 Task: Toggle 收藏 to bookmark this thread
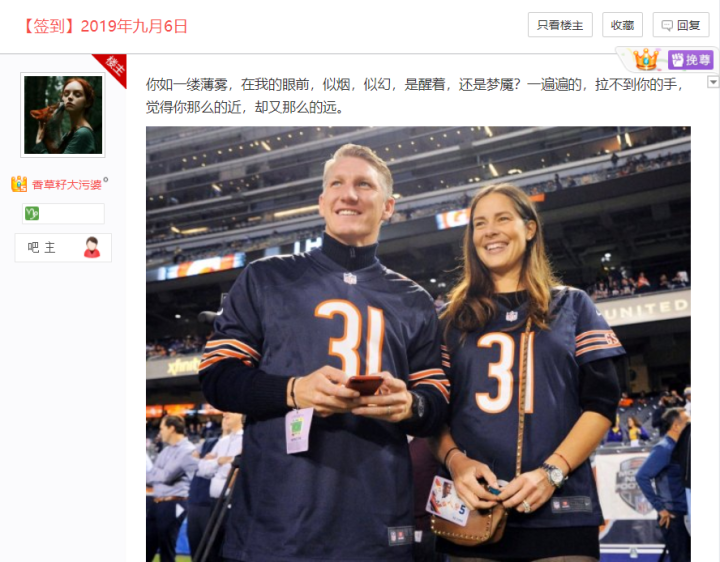pos(622,25)
